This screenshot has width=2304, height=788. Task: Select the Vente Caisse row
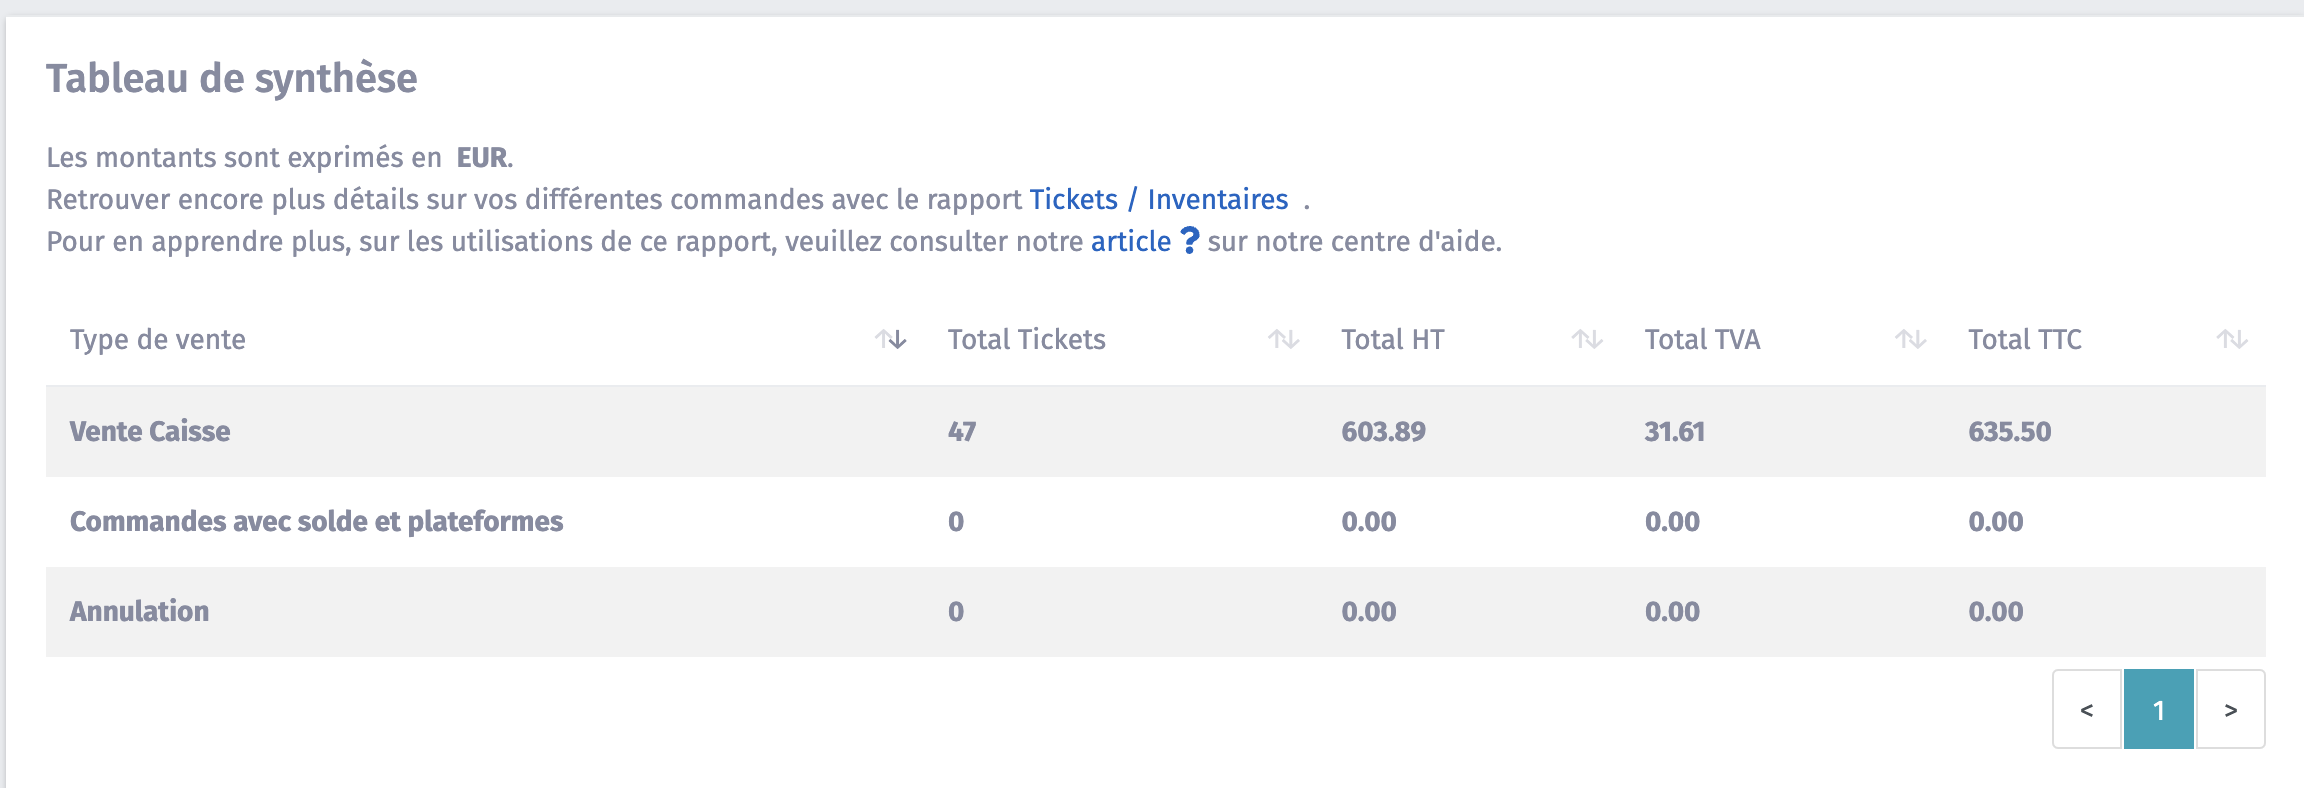(x=1156, y=432)
